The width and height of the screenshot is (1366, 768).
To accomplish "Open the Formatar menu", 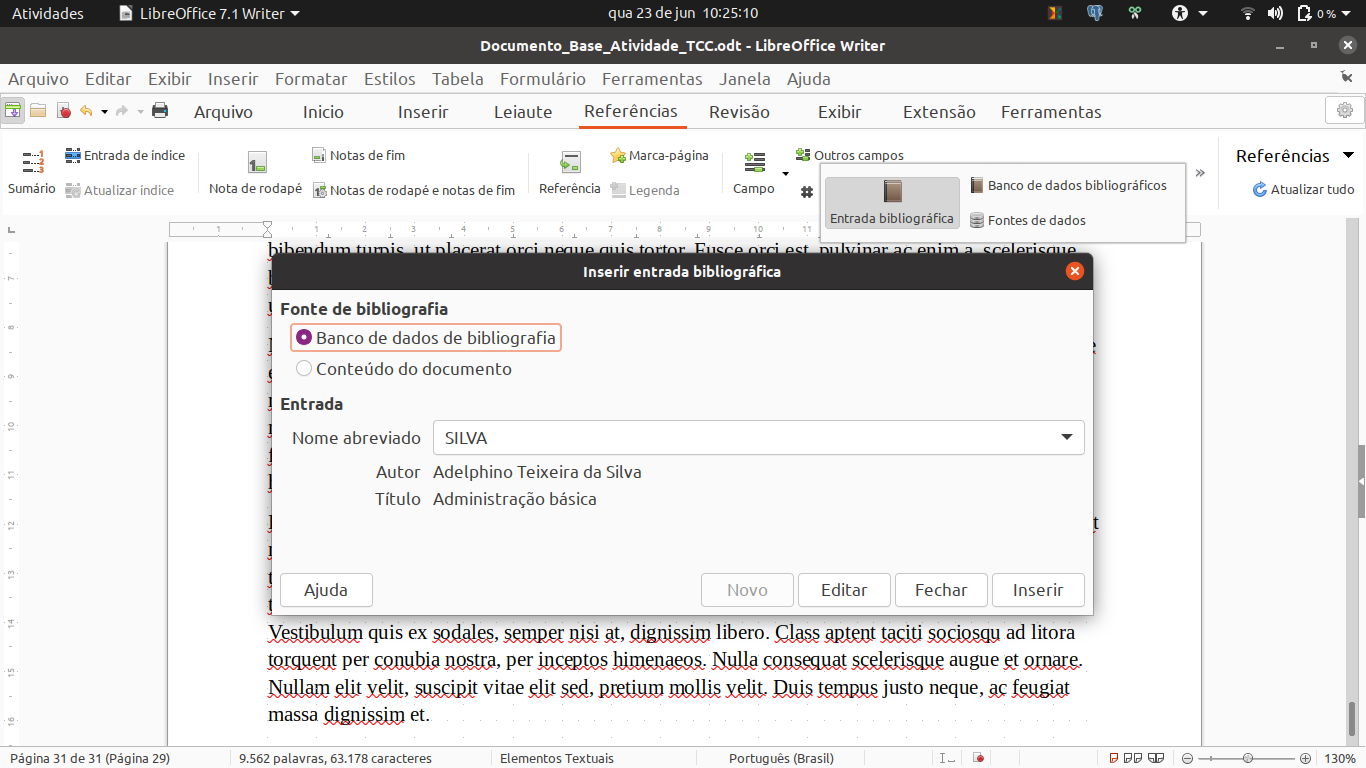I will tap(311, 79).
